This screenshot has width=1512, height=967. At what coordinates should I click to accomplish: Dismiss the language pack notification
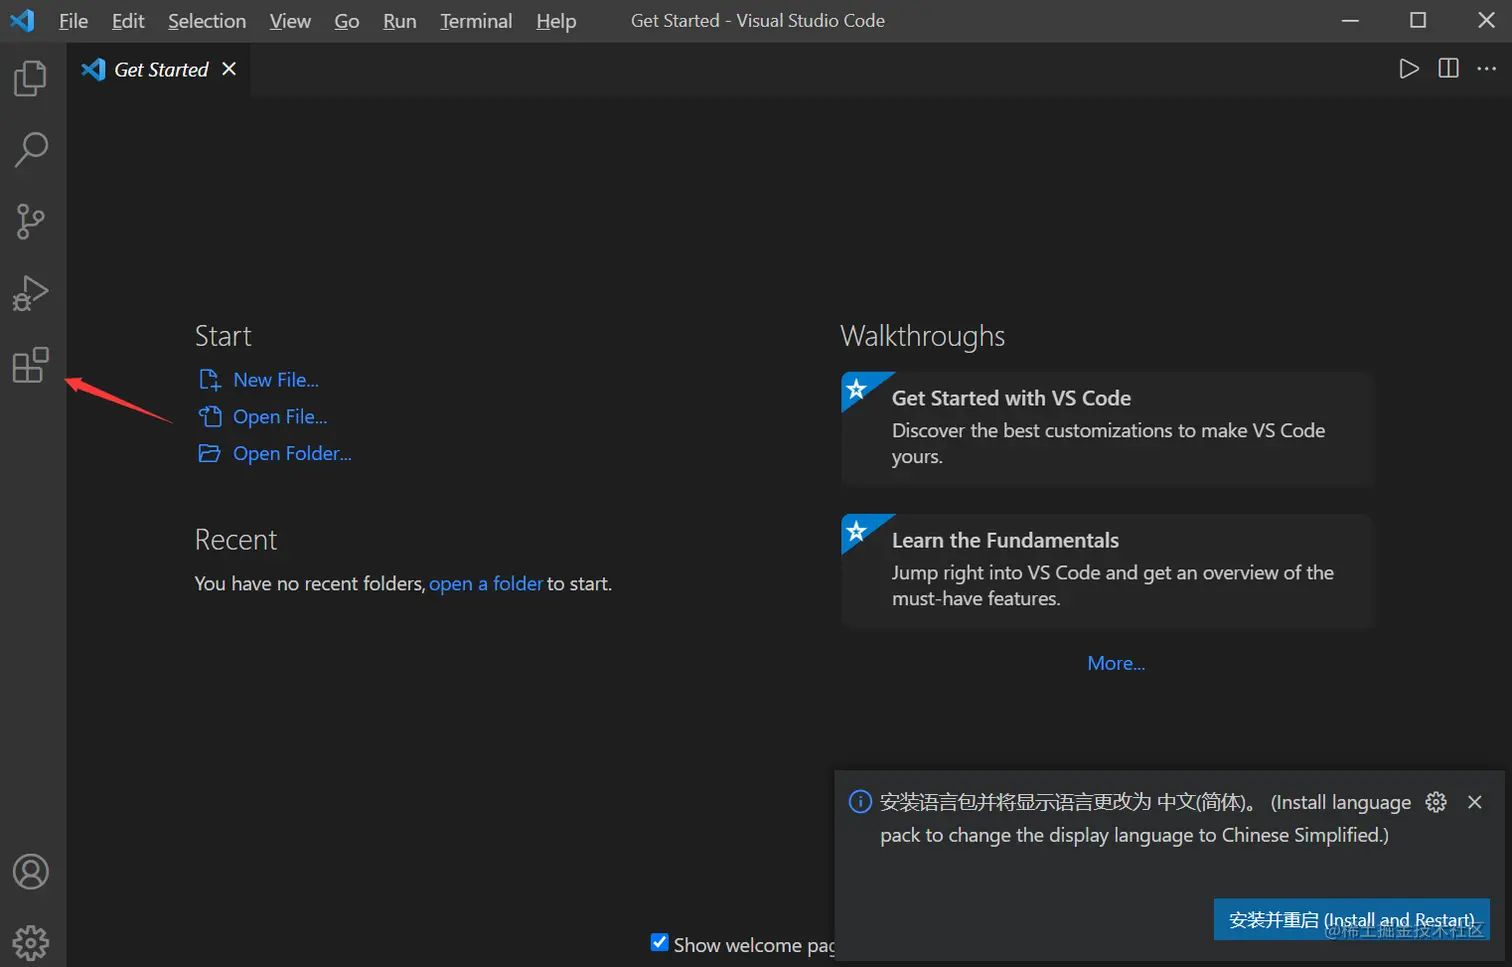tap(1475, 802)
